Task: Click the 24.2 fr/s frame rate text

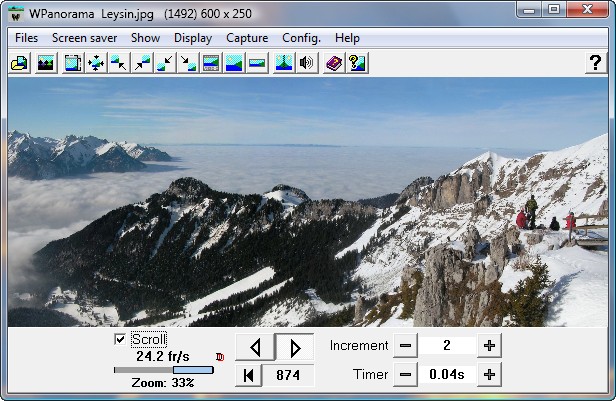Action: click(x=163, y=356)
